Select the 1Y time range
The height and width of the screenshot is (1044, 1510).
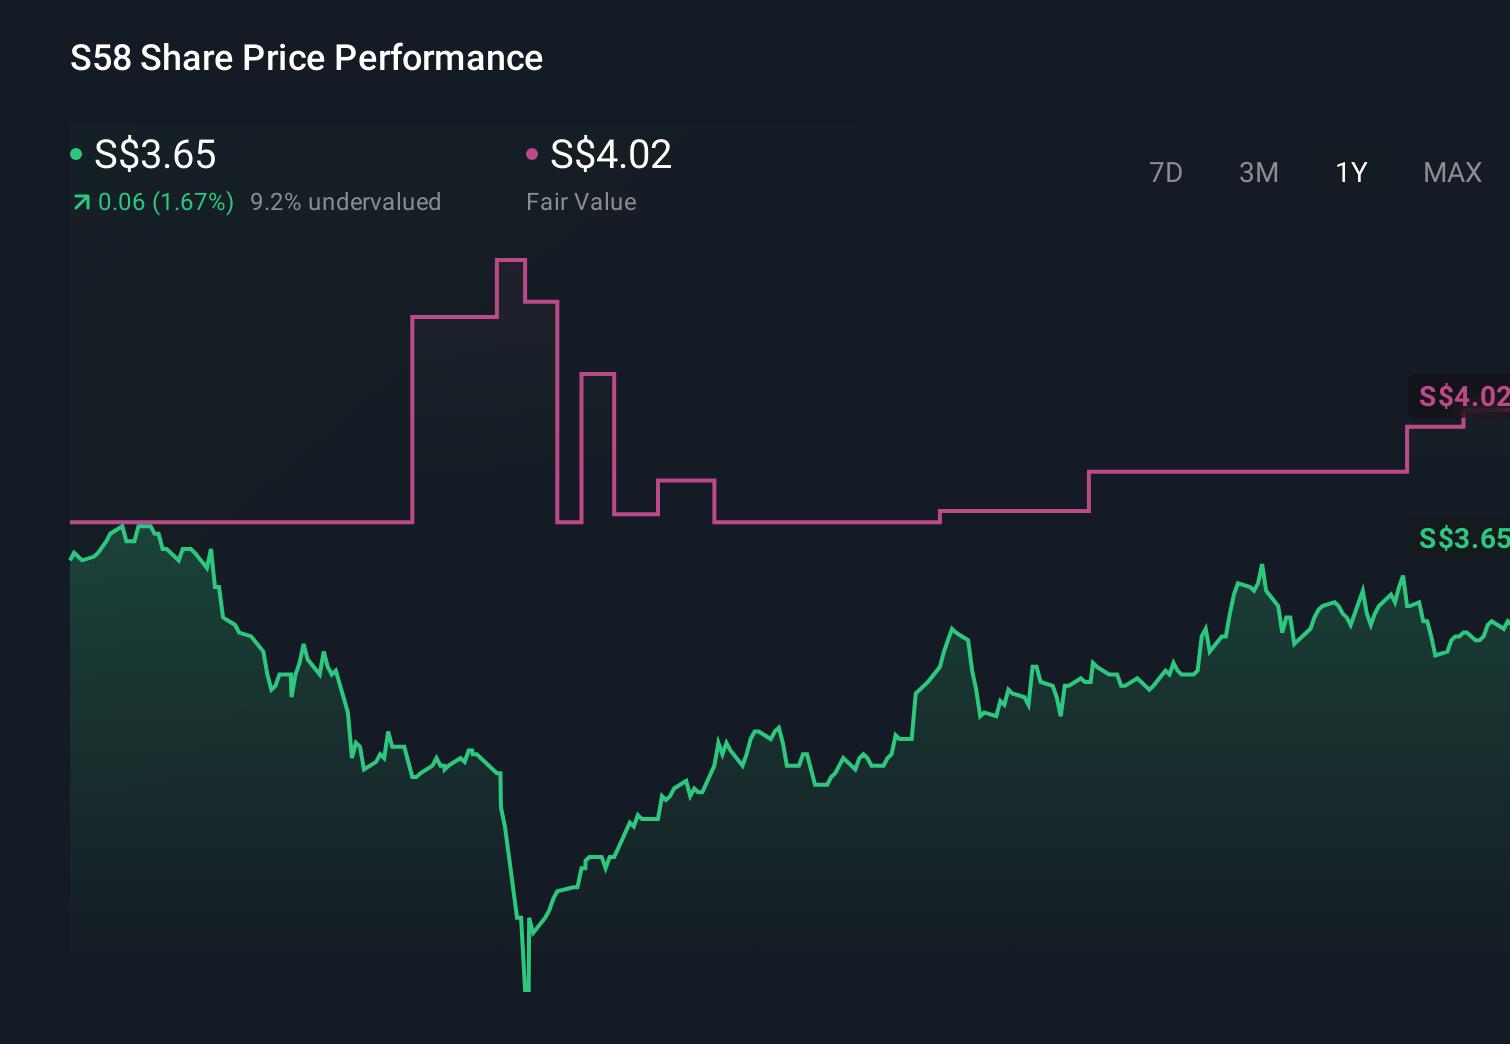click(x=1350, y=172)
